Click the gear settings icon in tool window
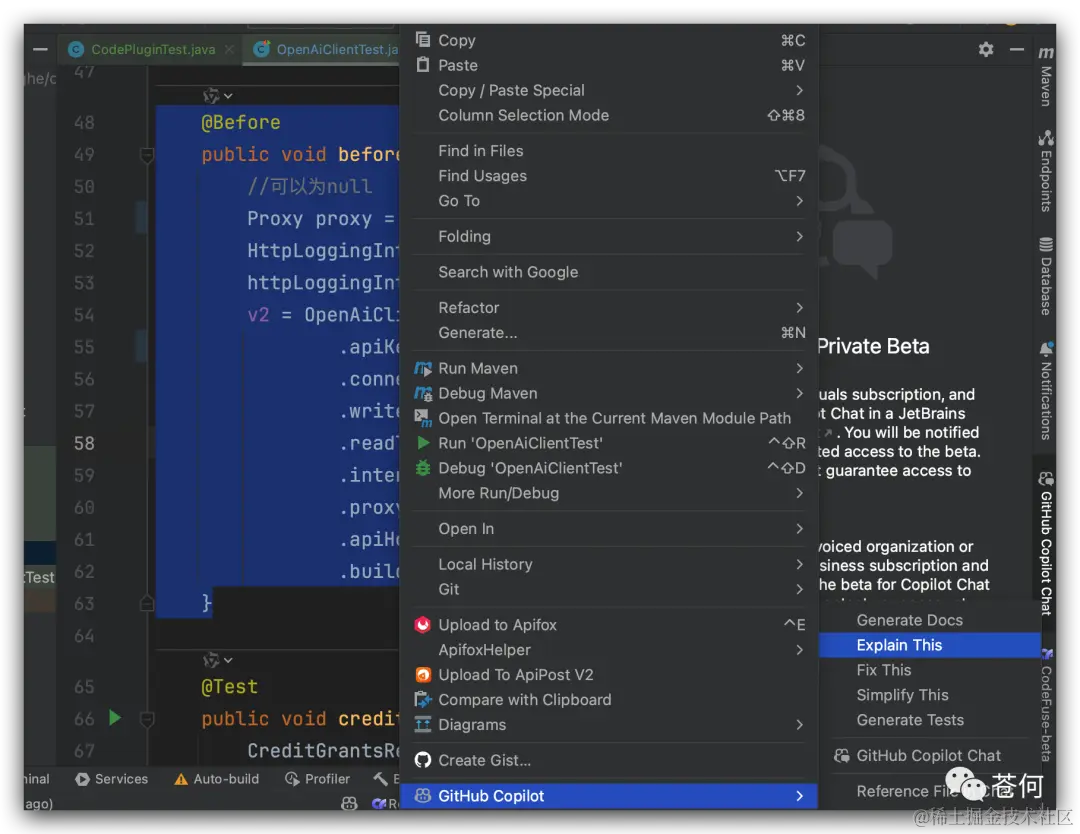Screen dimensions: 1080x834 point(986,50)
